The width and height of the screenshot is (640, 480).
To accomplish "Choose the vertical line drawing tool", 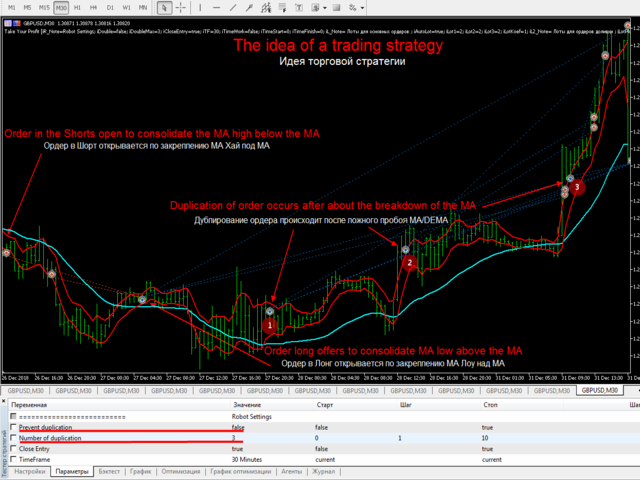I will (200, 7).
